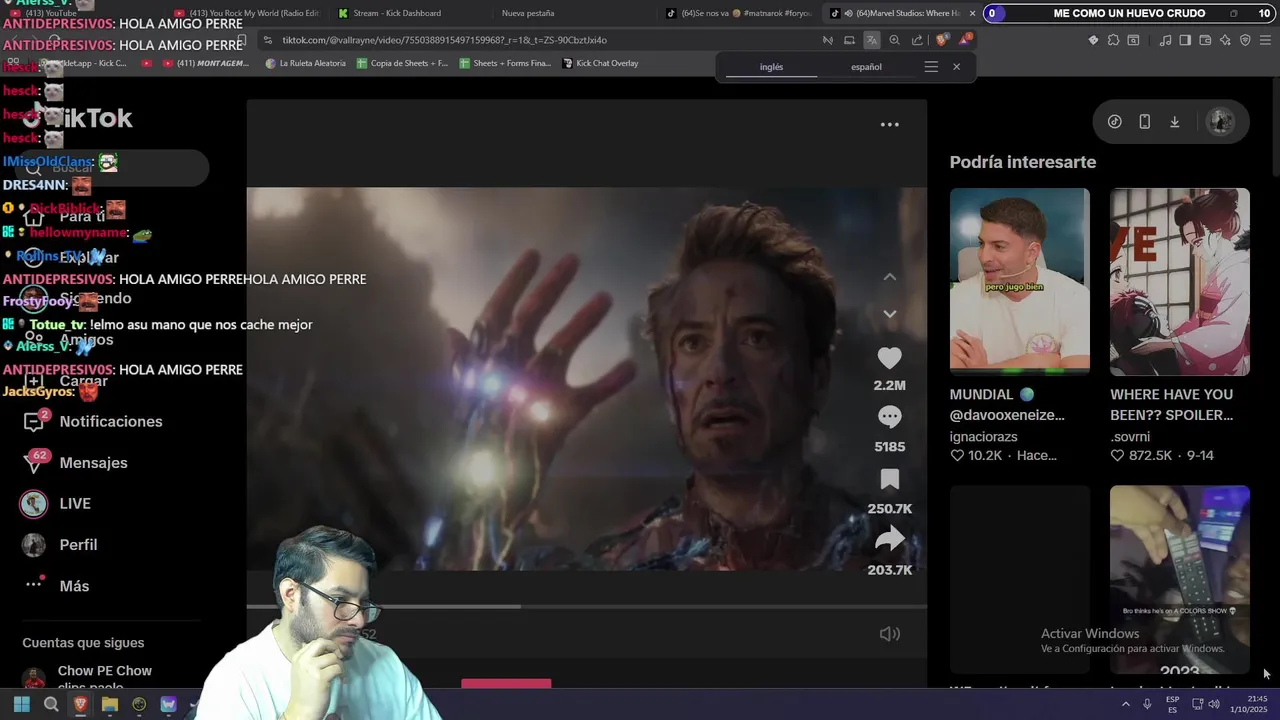Unmute video with the speaker icon

(x=889, y=634)
